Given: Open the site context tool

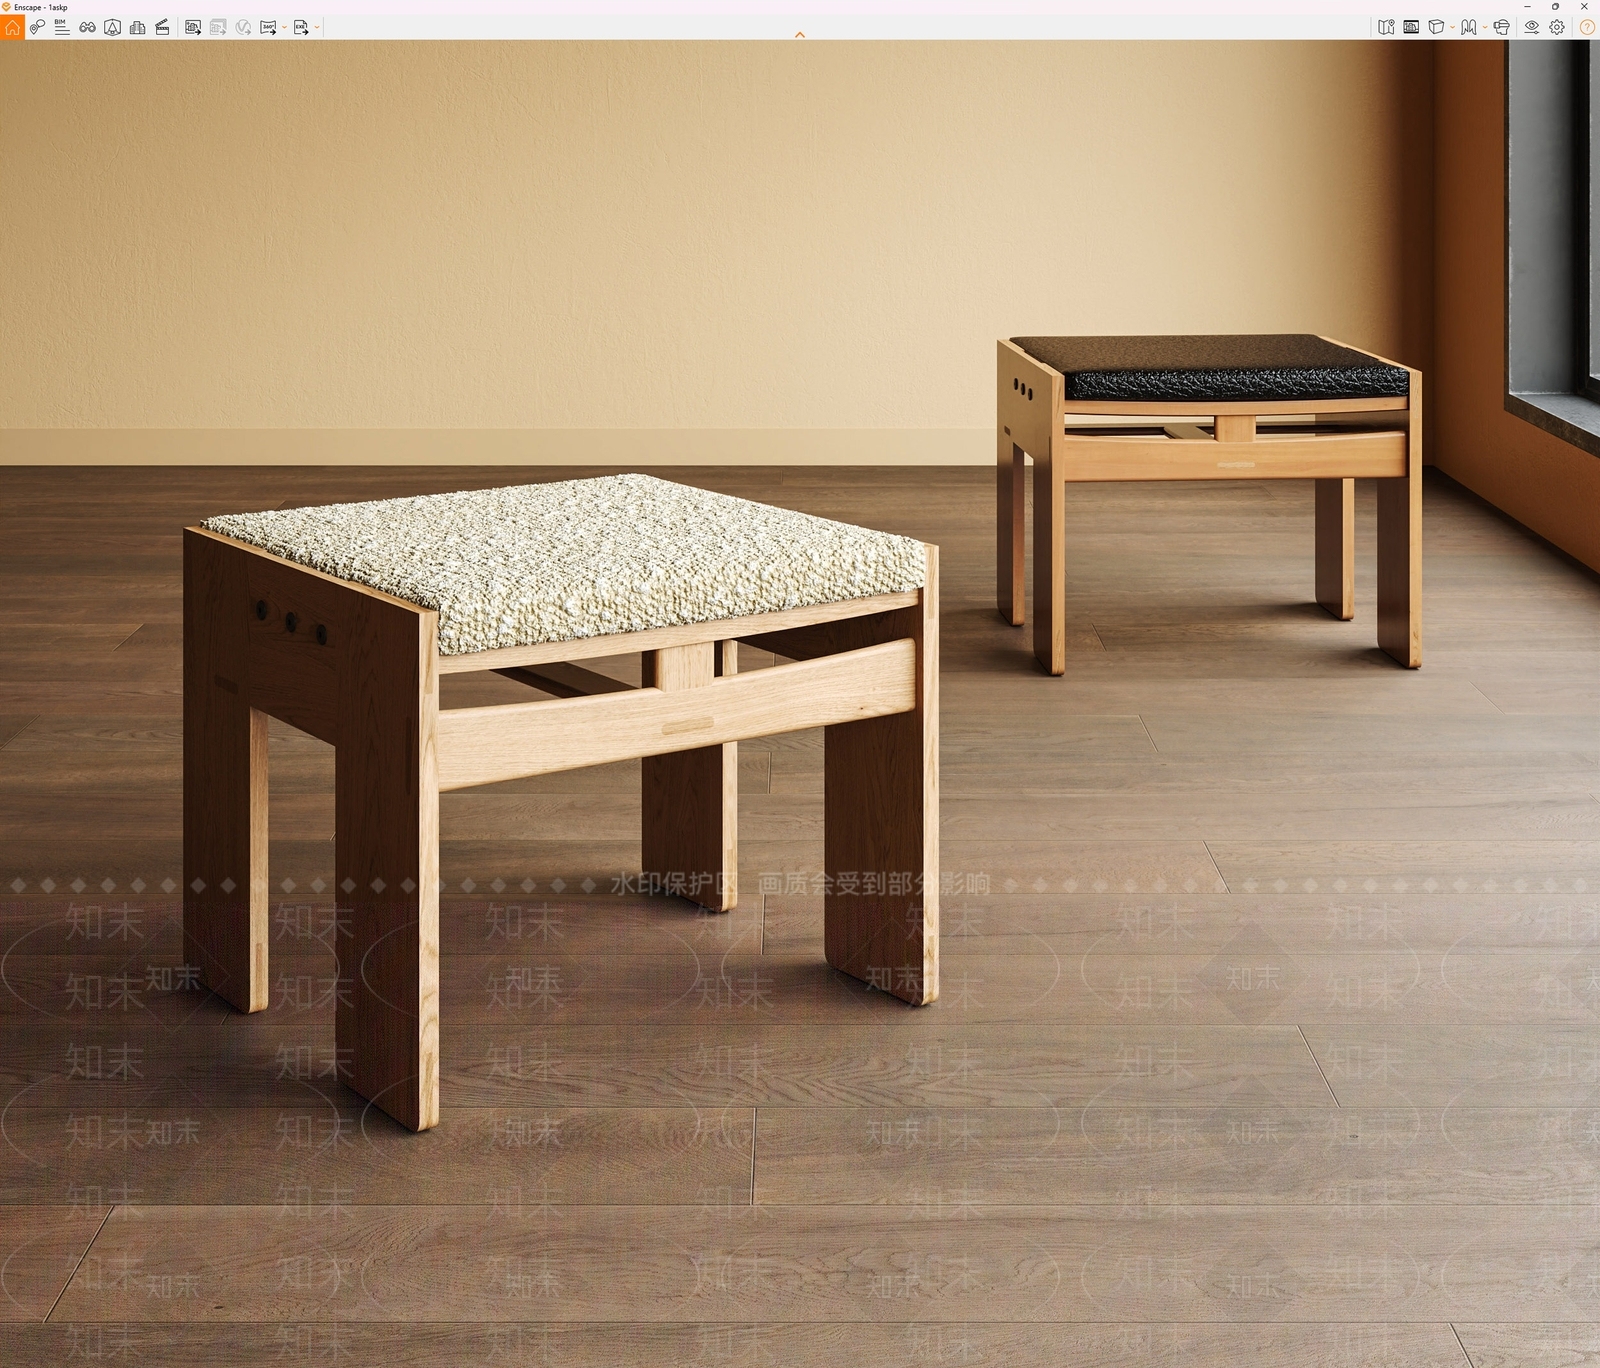Looking at the screenshot, I should click(113, 28).
